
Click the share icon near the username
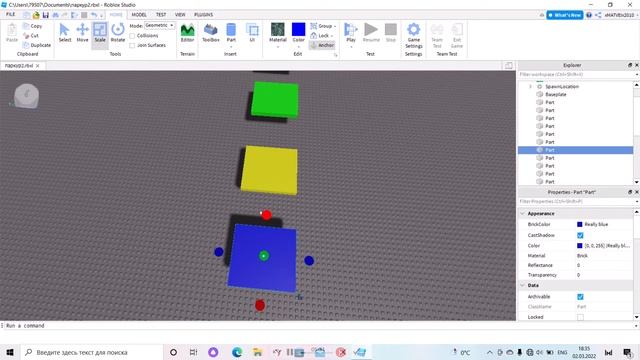pos(598,15)
